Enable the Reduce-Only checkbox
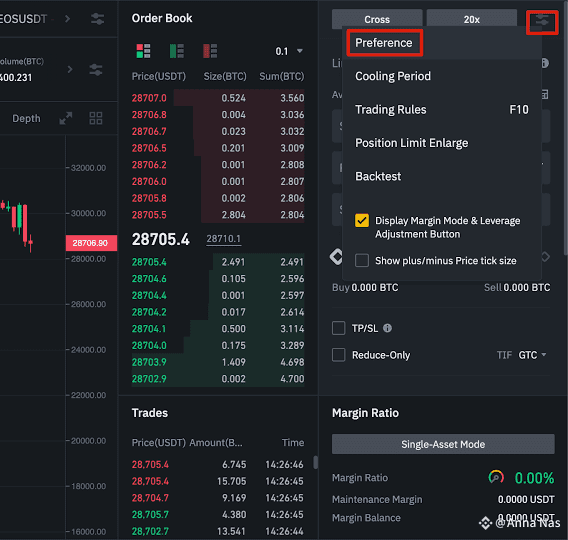The height and width of the screenshot is (540, 568). 338,355
